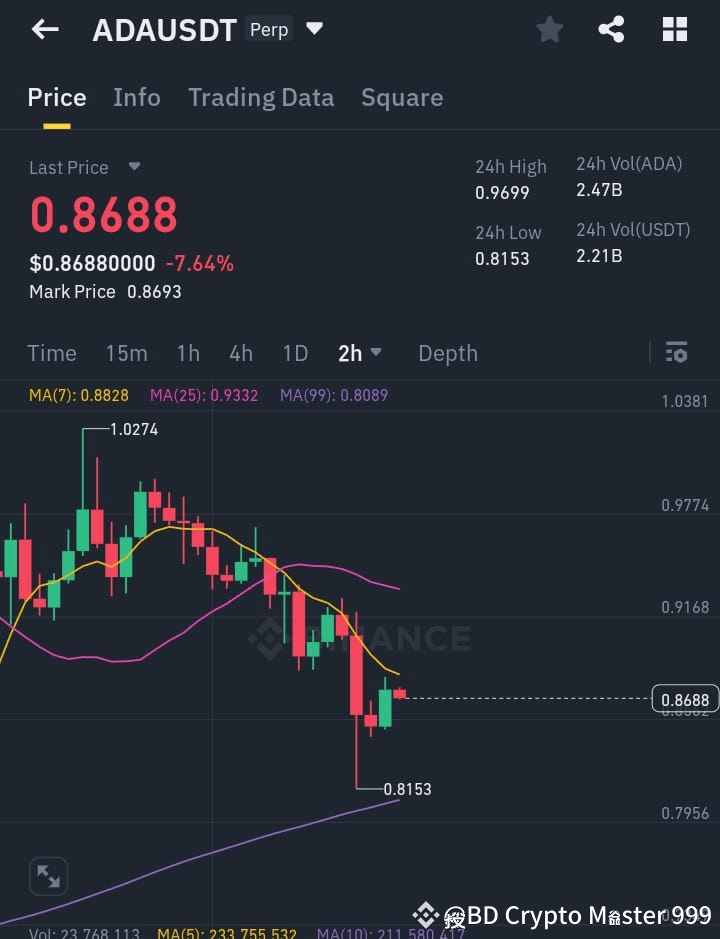
Task: Open the Trading Data tab
Action: (x=261, y=97)
